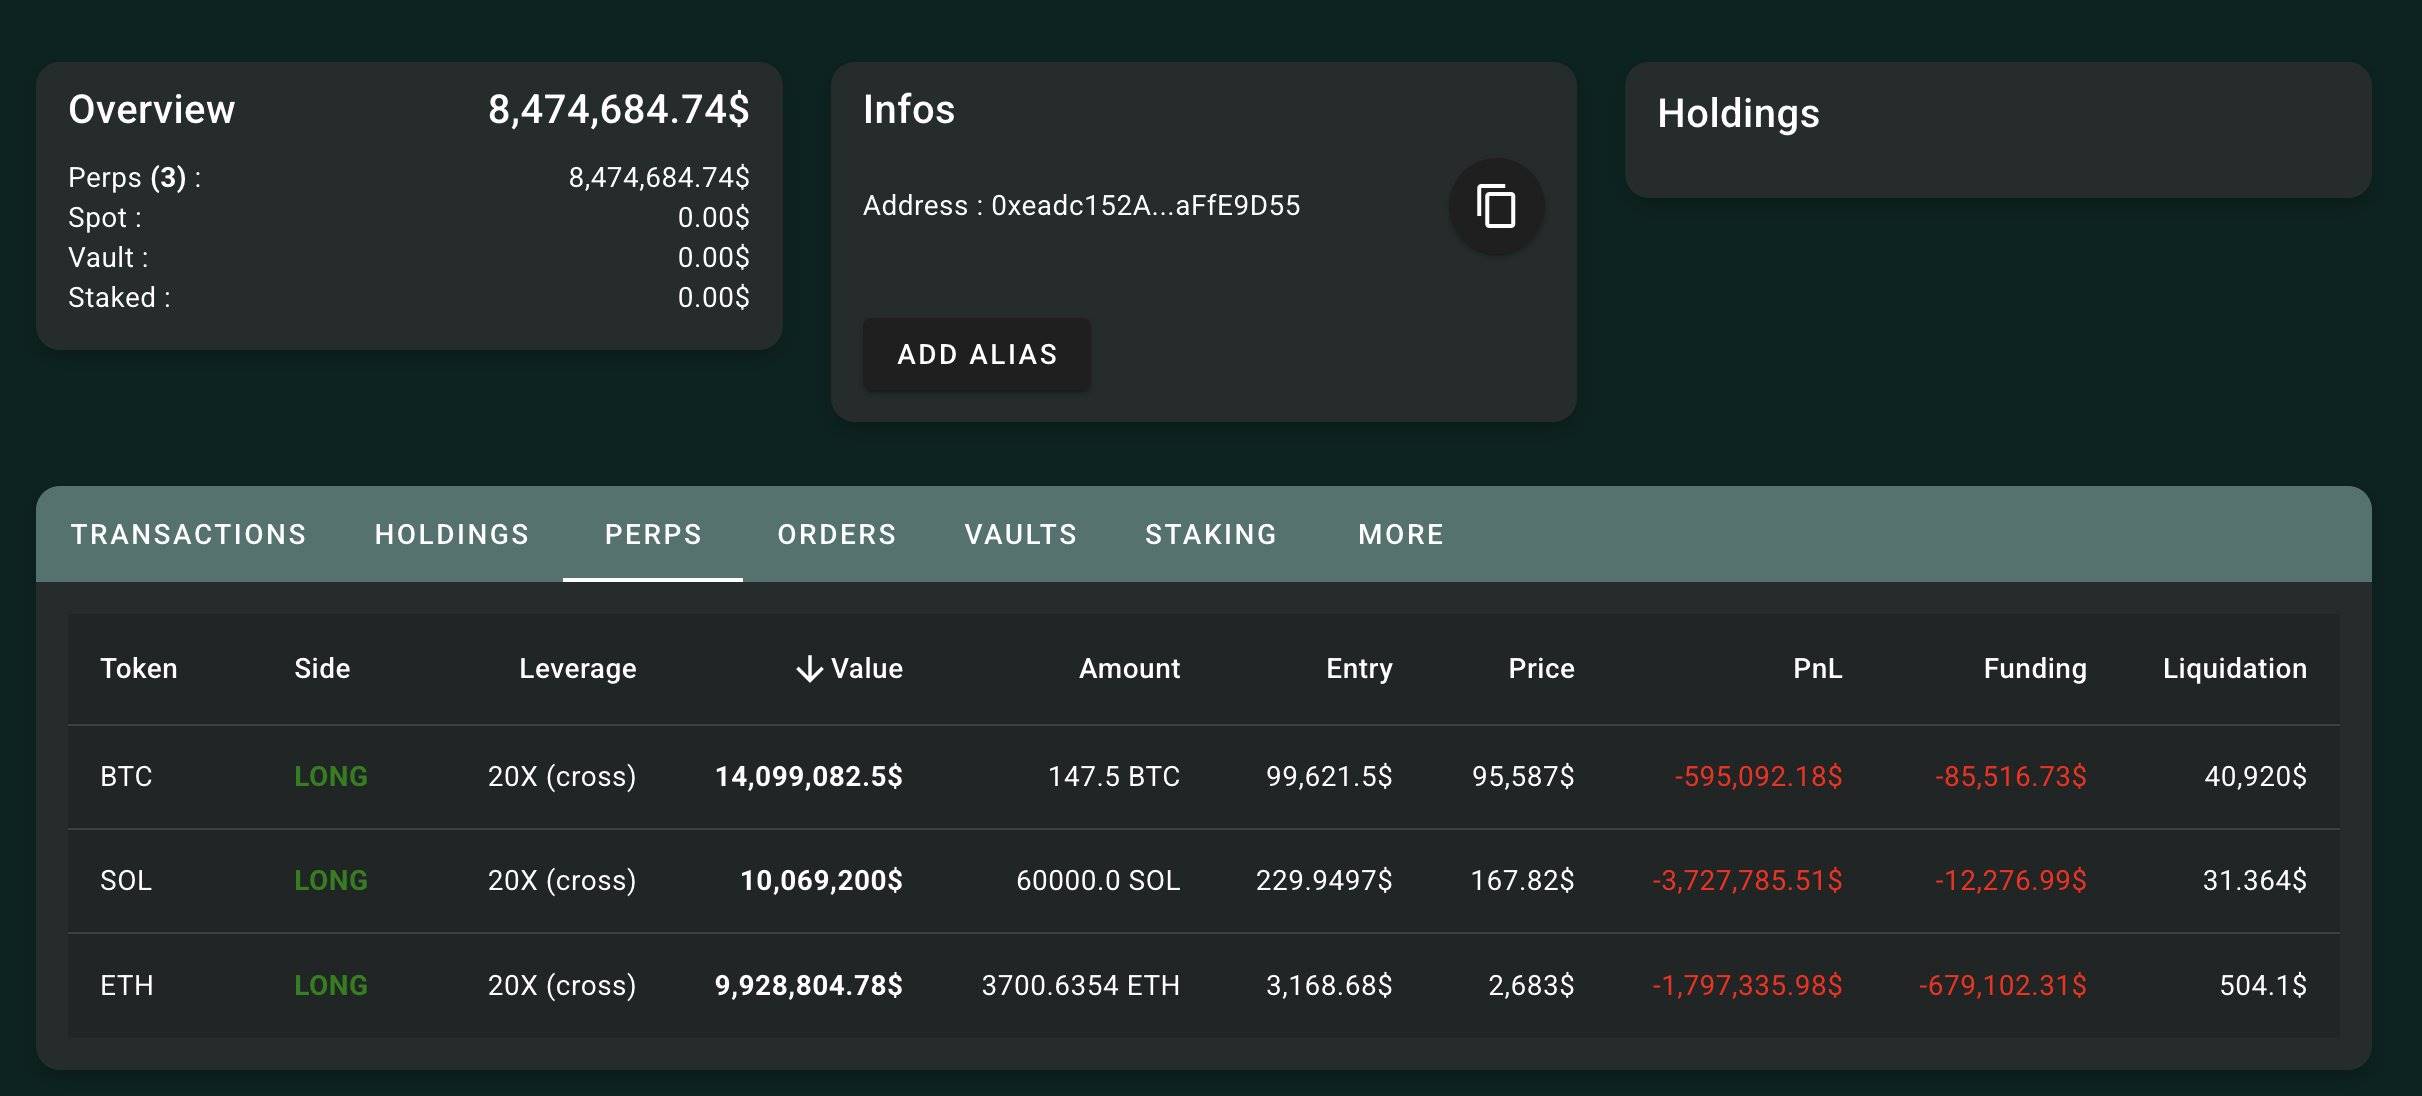Image resolution: width=2422 pixels, height=1096 pixels.
Task: Copy the wallet address with copy icon
Action: click(x=1496, y=206)
